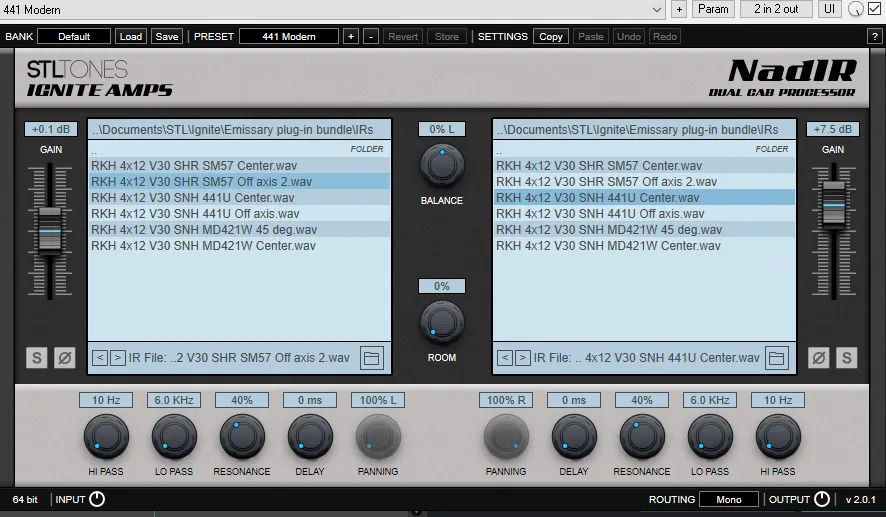Image resolution: width=886 pixels, height=517 pixels.
Task: Open the 441 Modern preset selector
Action: pos(289,37)
